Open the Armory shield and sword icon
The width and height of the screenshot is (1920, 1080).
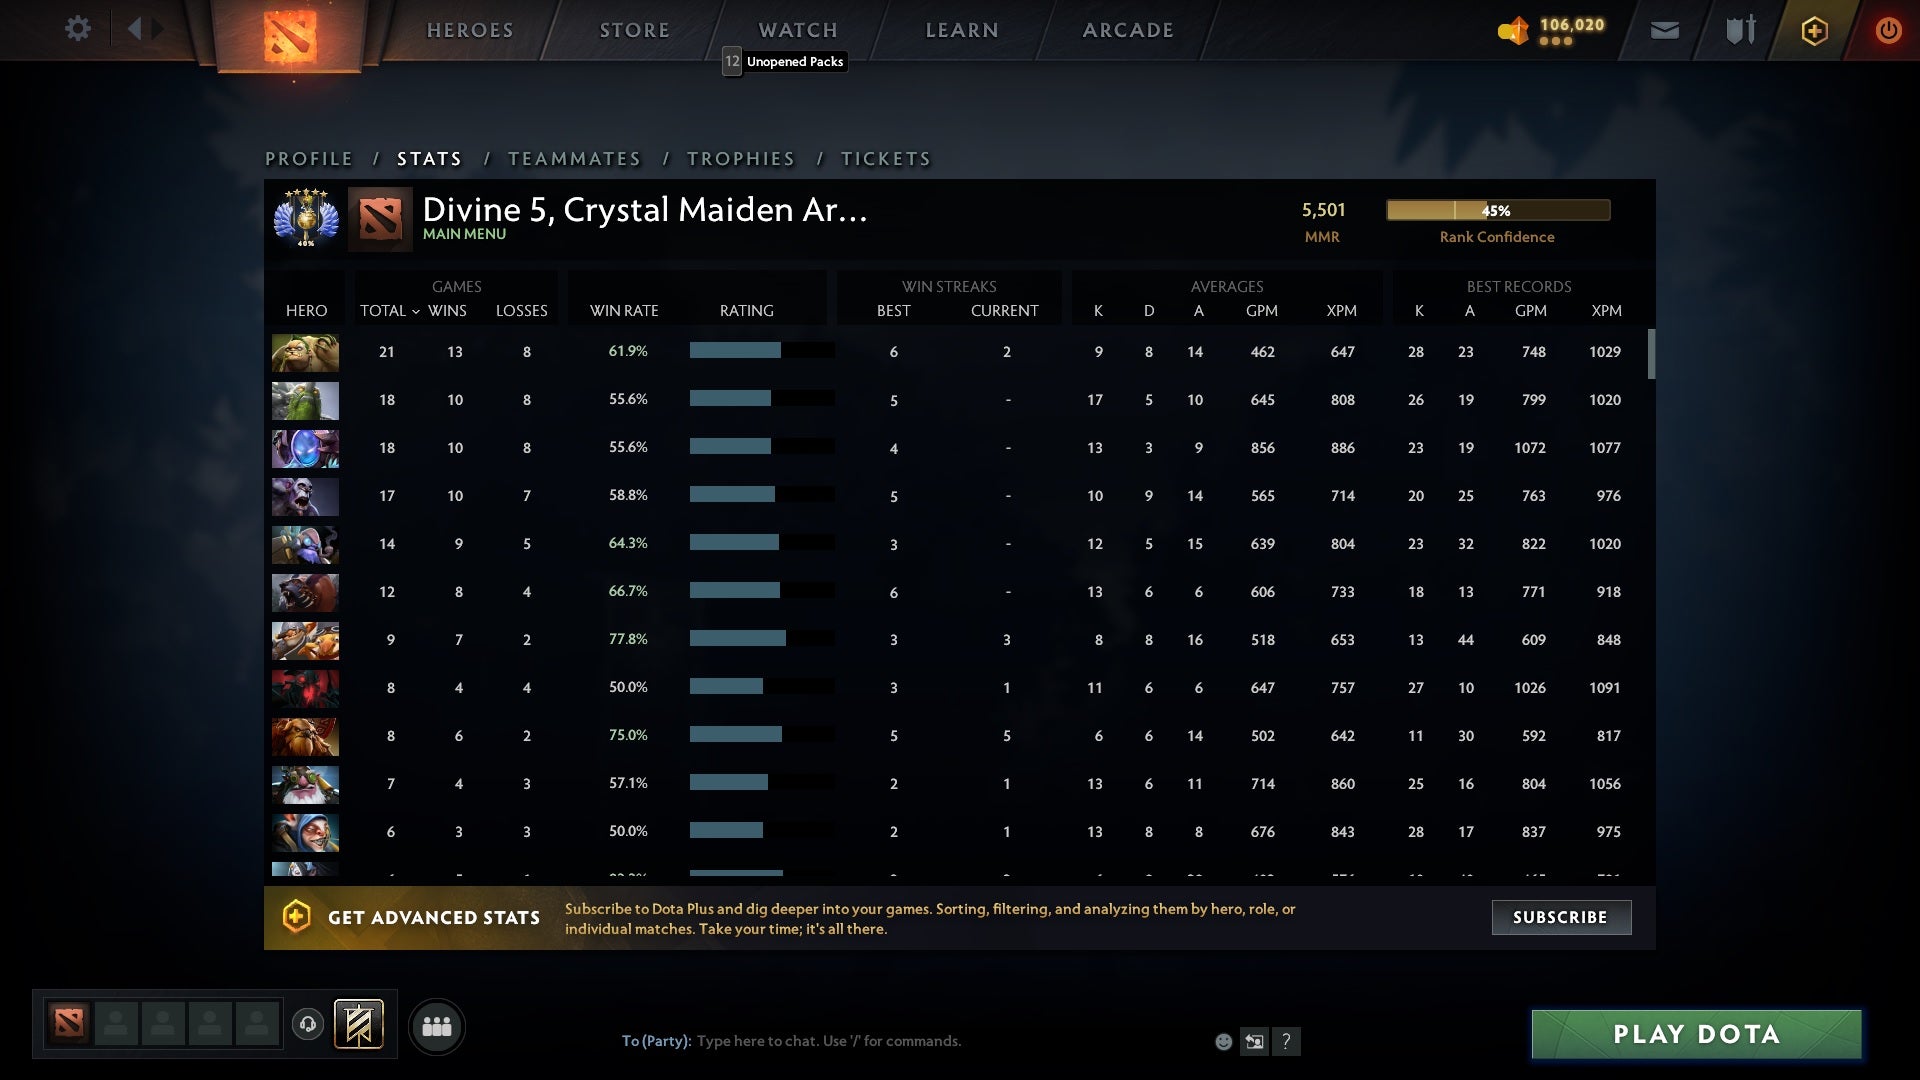(x=1739, y=30)
